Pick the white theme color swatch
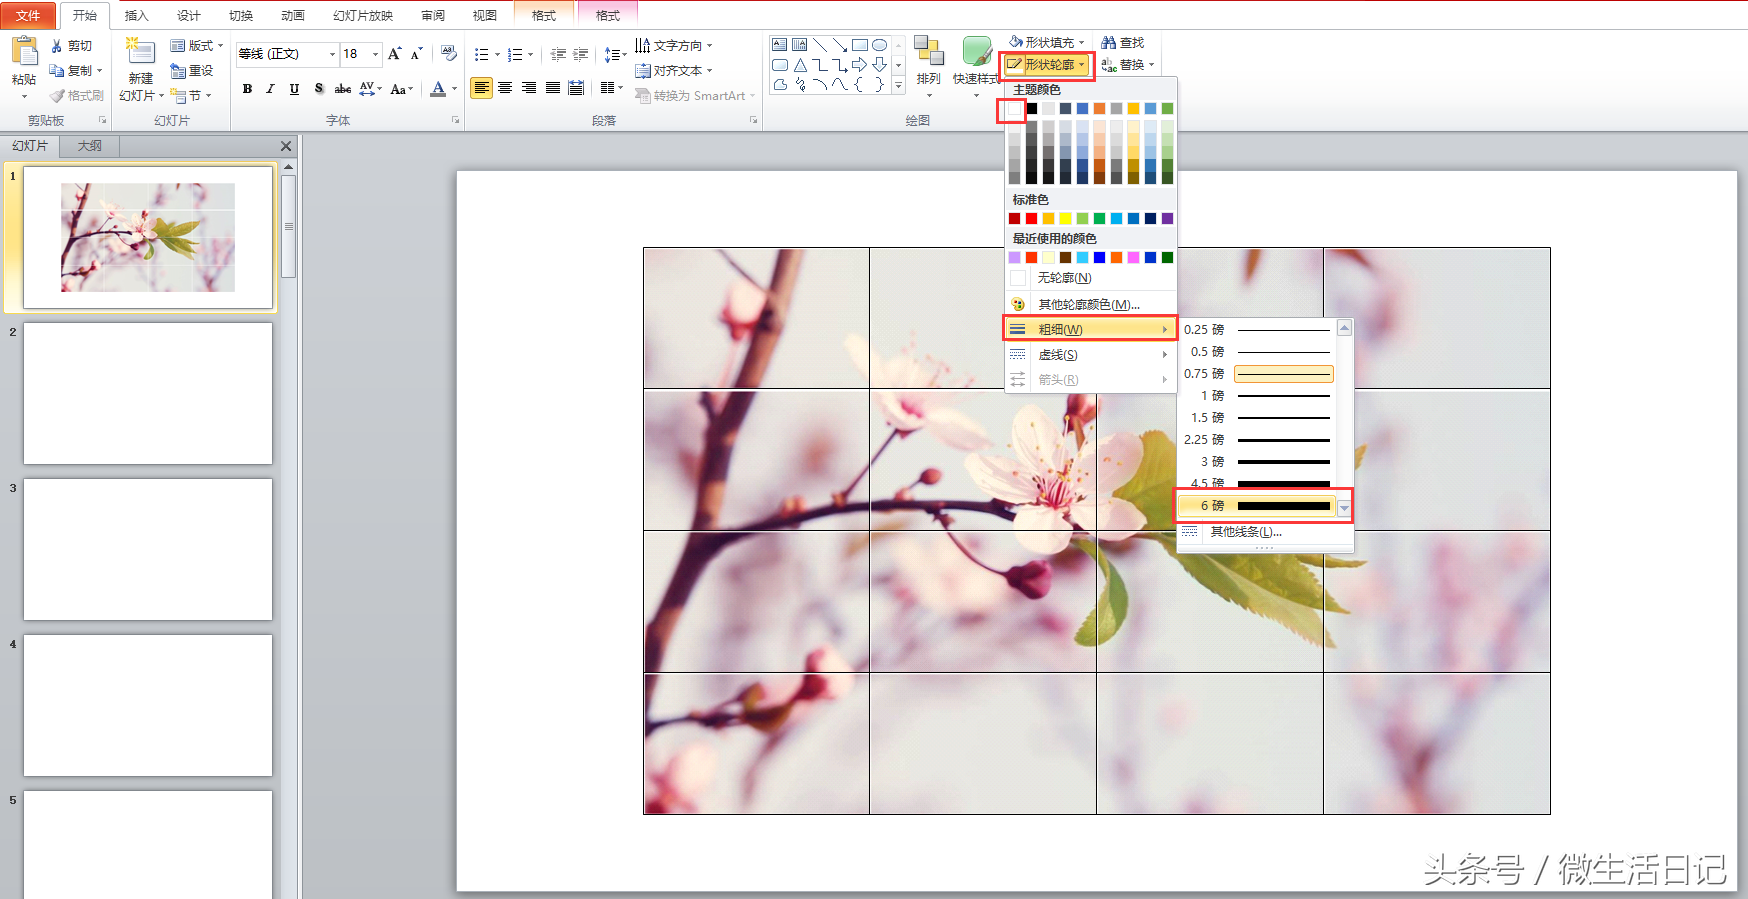1748x899 pixels. (1014, 109)
